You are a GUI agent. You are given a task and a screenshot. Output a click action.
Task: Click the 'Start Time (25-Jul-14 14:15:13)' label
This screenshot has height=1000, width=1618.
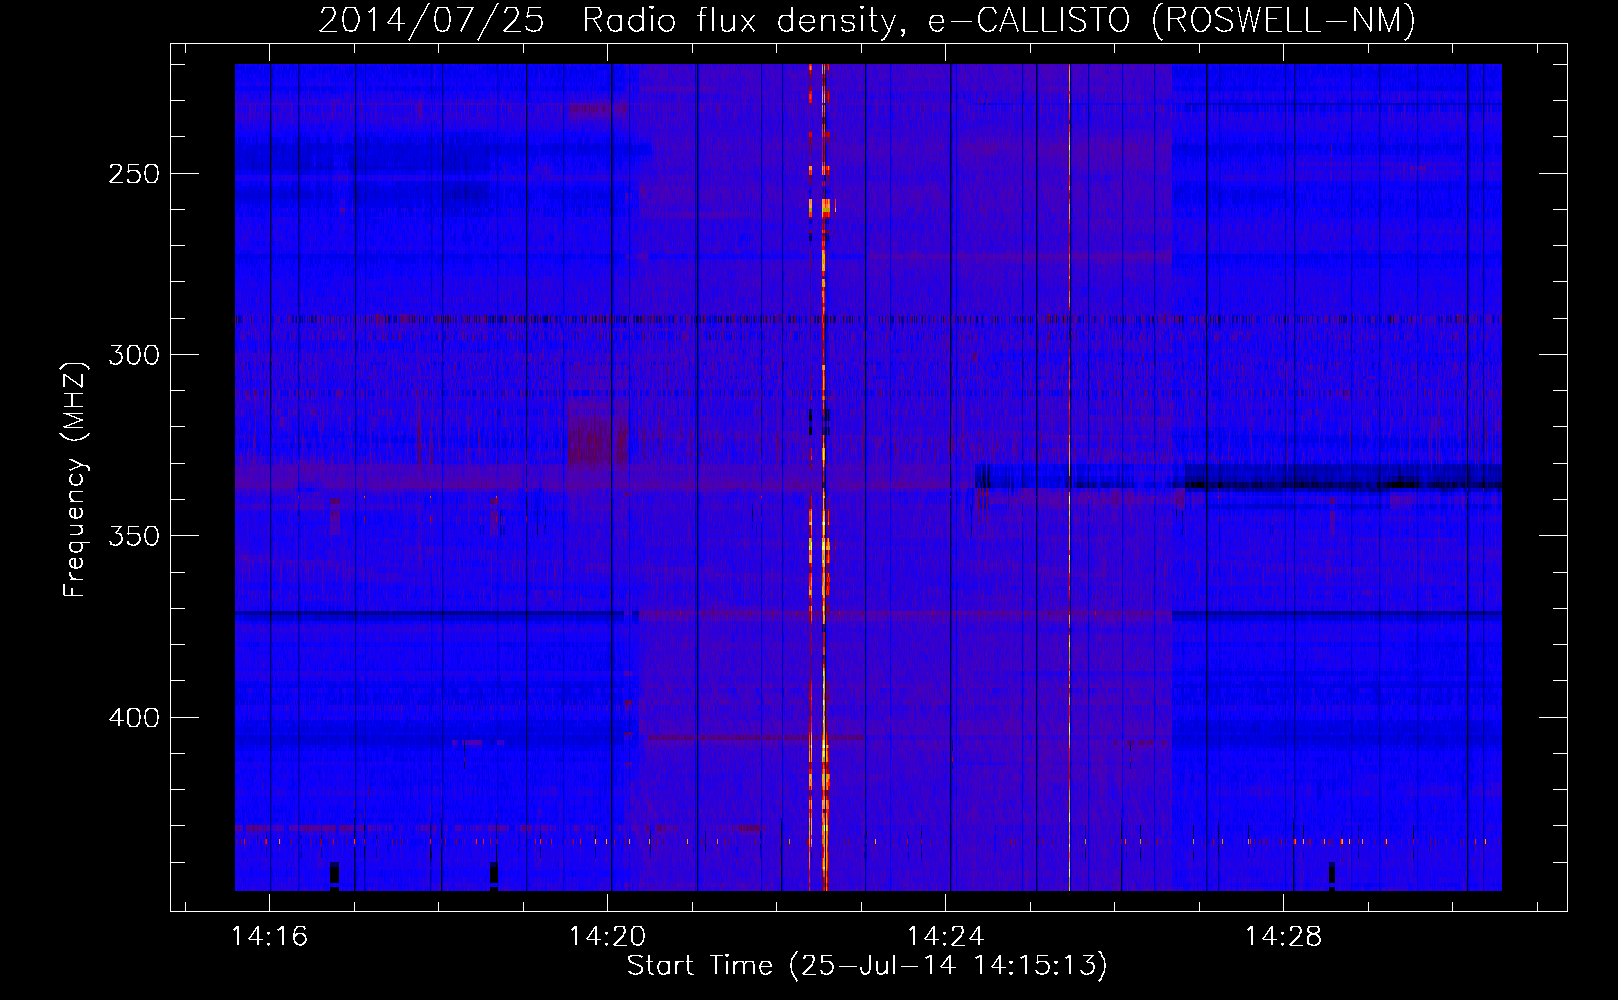pyautogui.click(x=867, y=966)
